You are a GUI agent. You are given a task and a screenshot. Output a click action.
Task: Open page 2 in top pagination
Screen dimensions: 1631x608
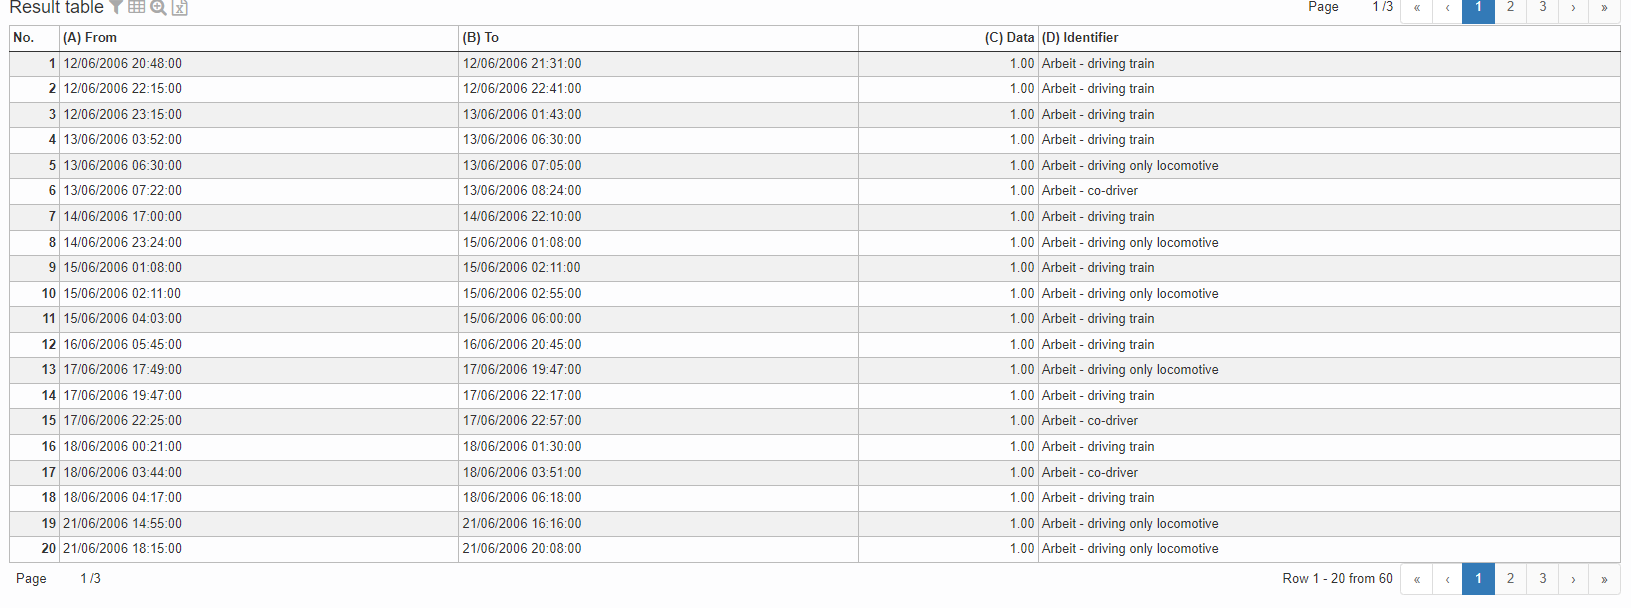(1510, 8)
